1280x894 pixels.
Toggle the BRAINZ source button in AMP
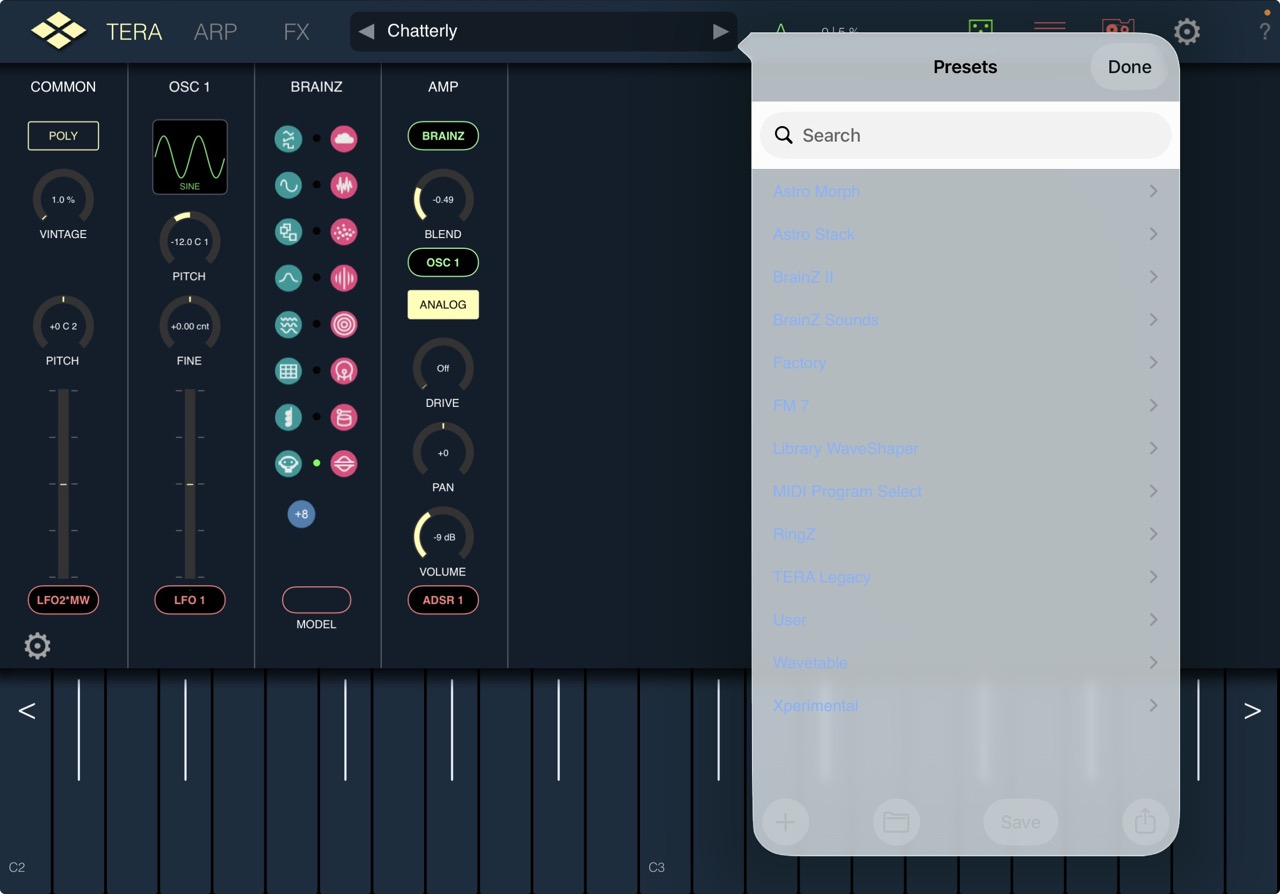(x=443, y=136)
